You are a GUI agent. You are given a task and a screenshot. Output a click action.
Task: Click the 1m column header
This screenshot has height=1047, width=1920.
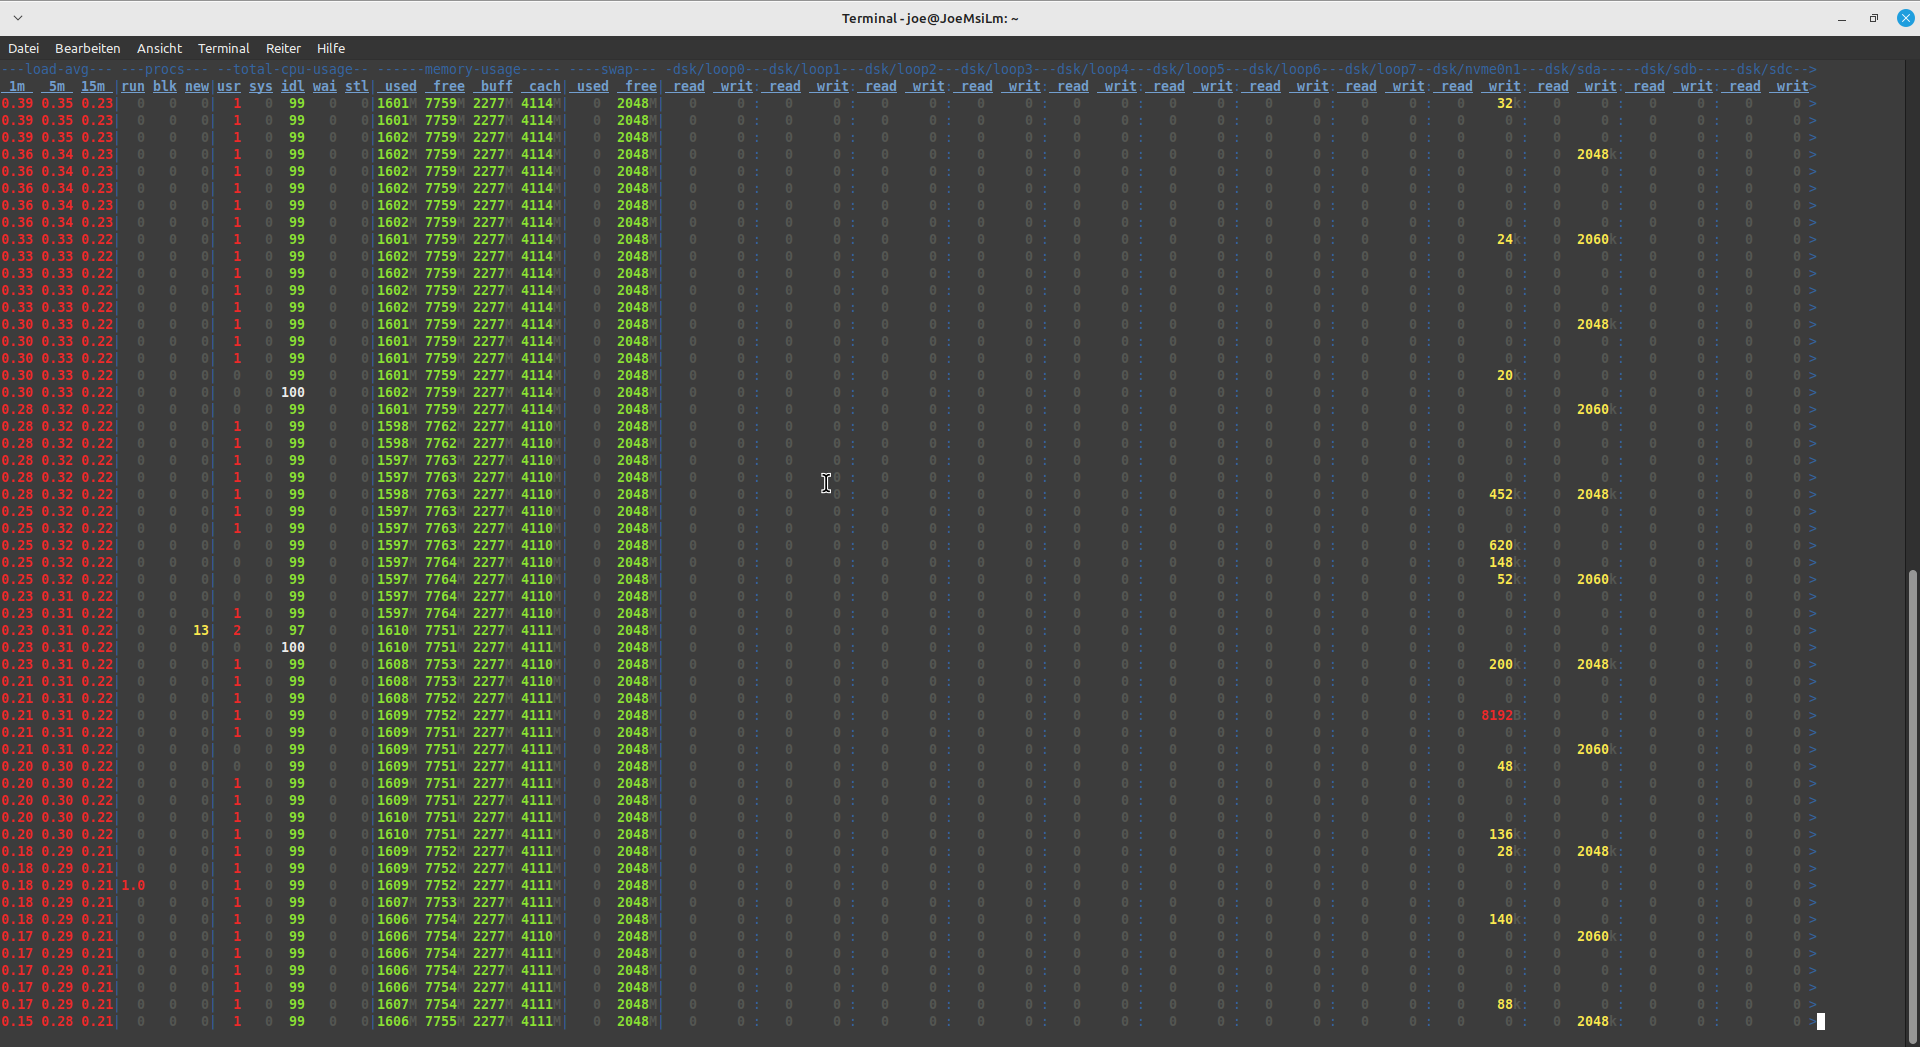(17, 86)
